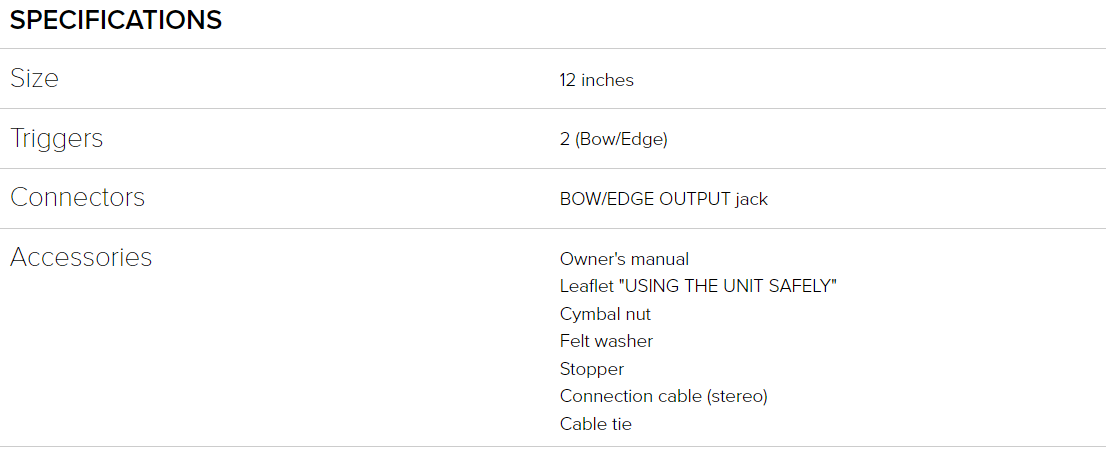Viewport: 1106px width, 450px height.
Task: Click the Leaflet accessory line
Action: click(697, 286)
